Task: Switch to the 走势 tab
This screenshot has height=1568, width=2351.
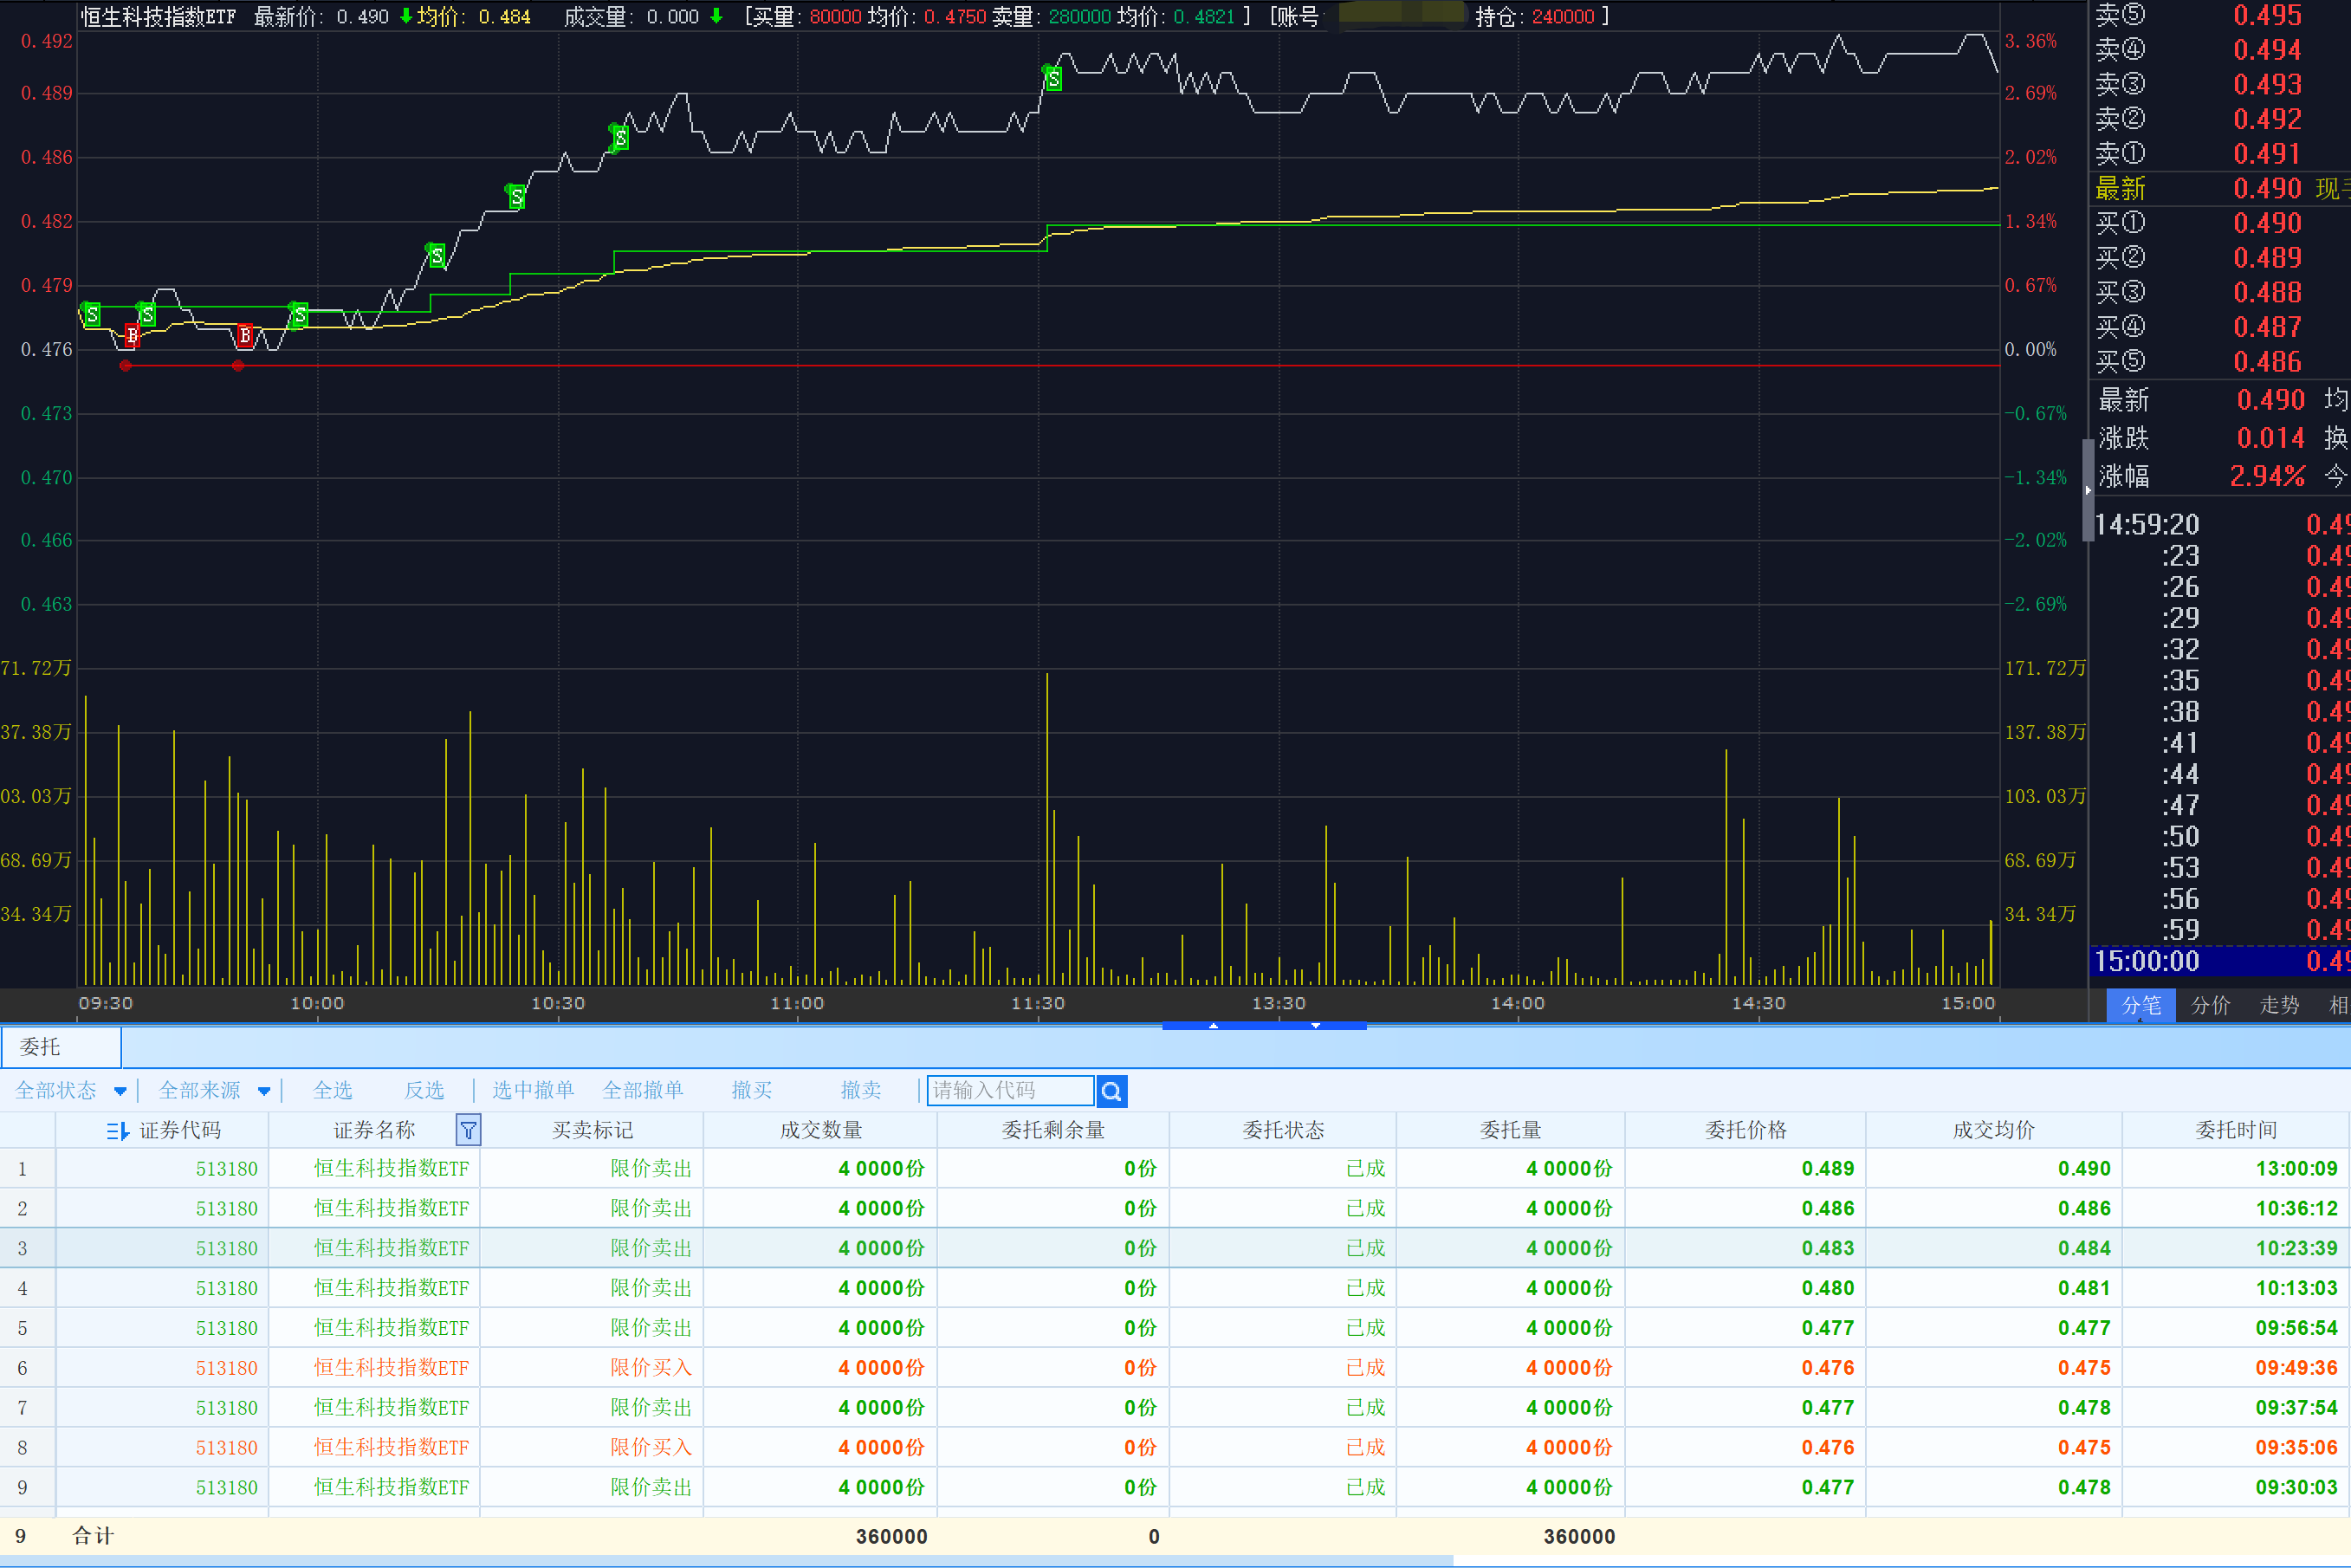Action: 2279,1005
